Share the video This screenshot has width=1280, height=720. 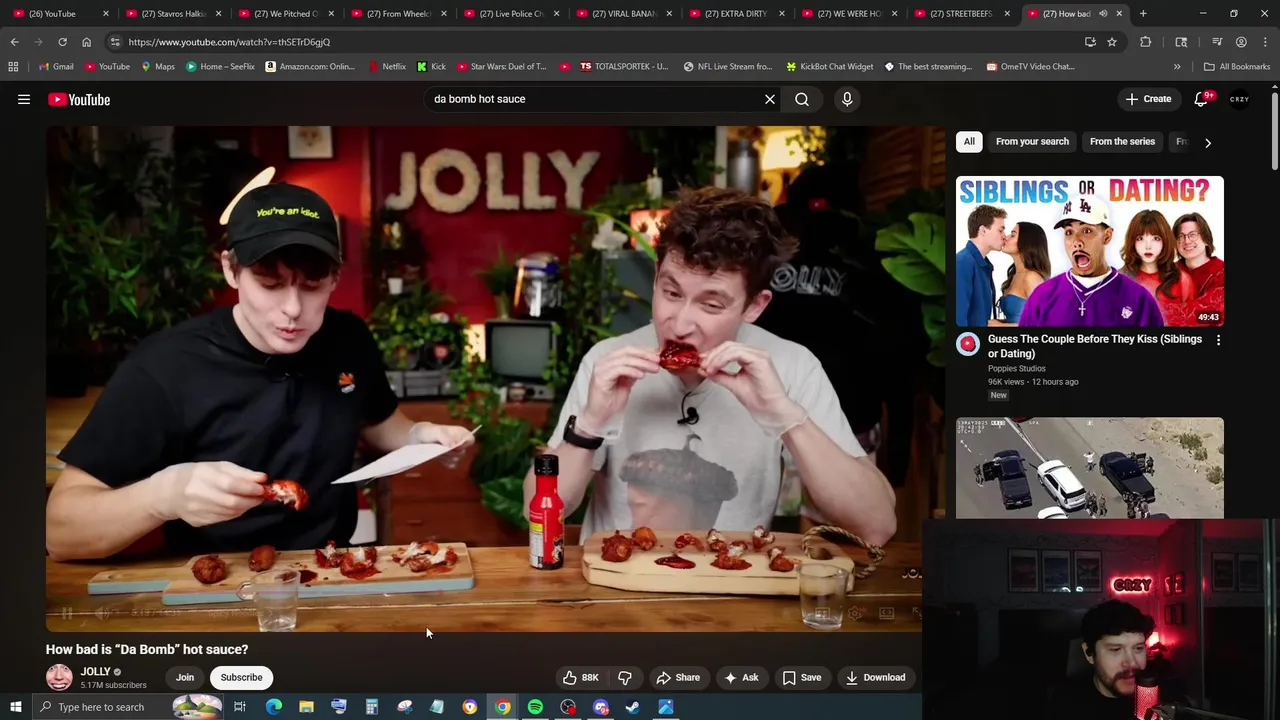678,677
